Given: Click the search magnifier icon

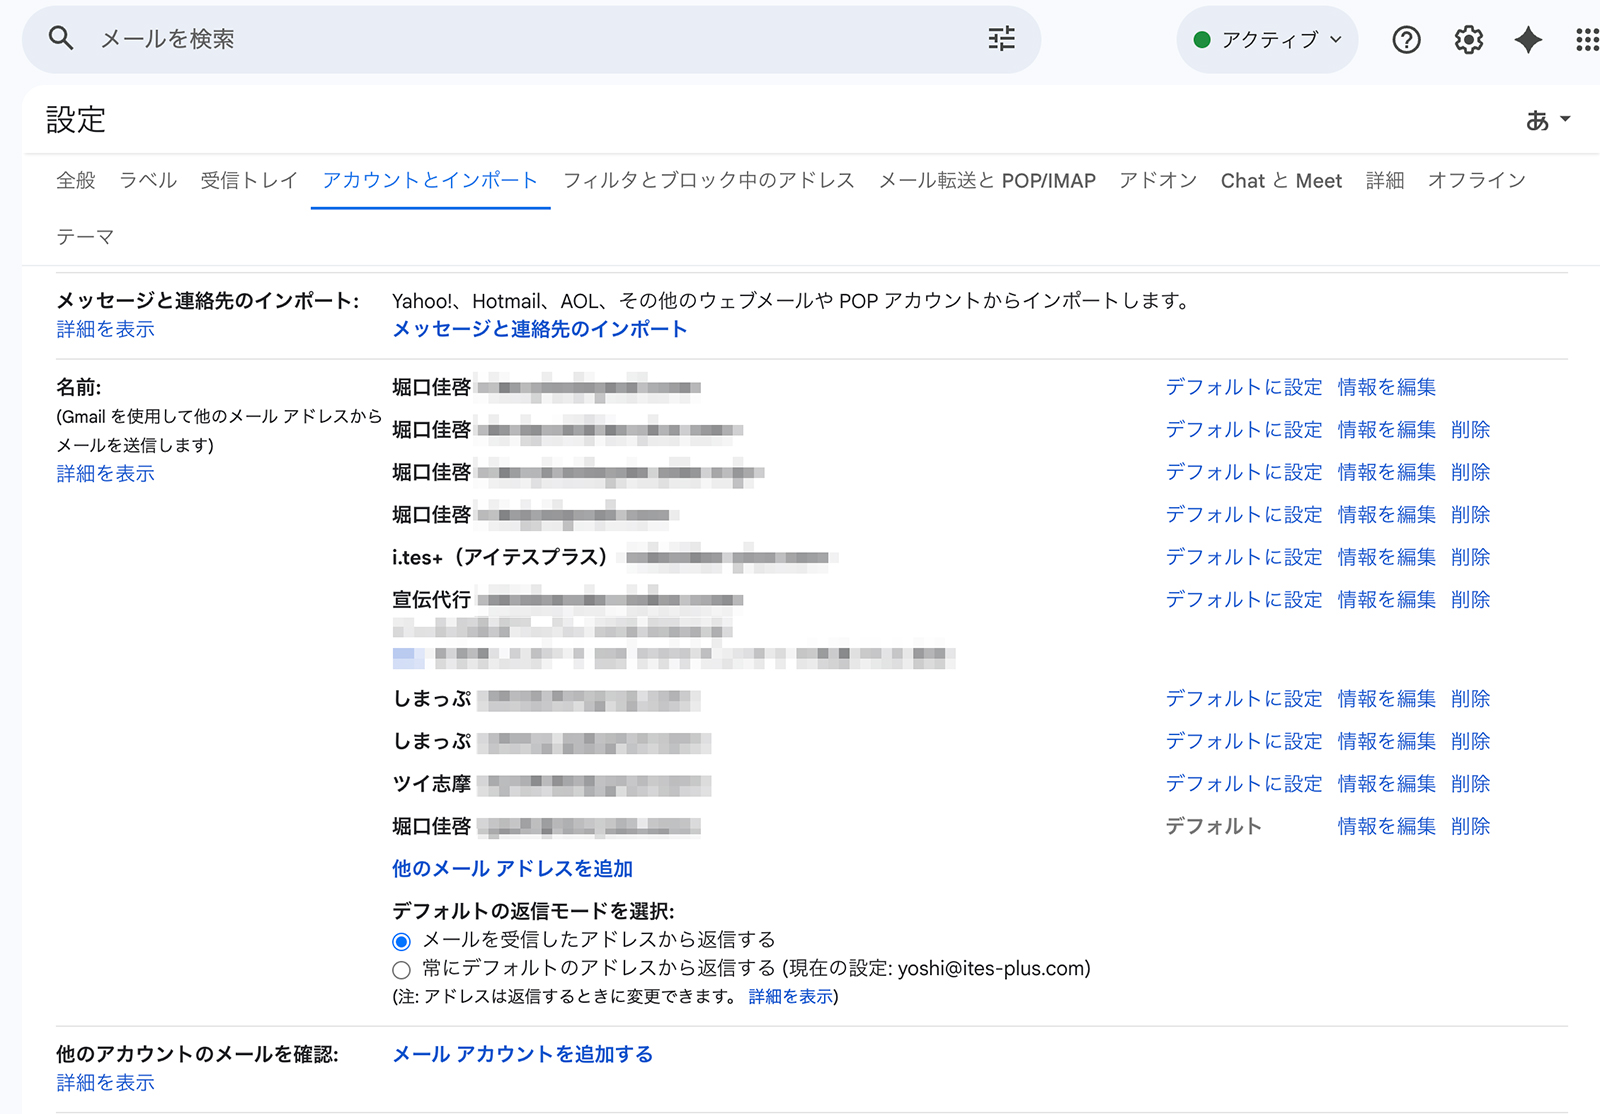Looking at the screenshot, I should click(x=61, y=39).
